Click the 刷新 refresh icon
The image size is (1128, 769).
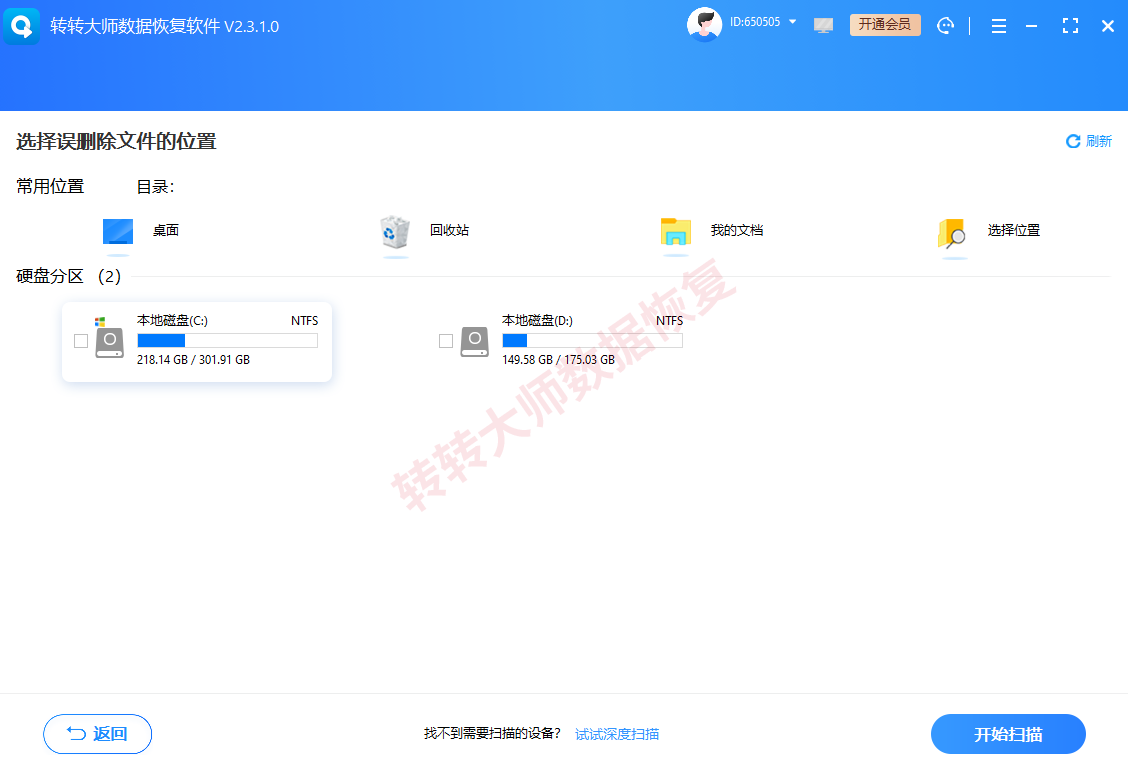(x=1073, y=141)
